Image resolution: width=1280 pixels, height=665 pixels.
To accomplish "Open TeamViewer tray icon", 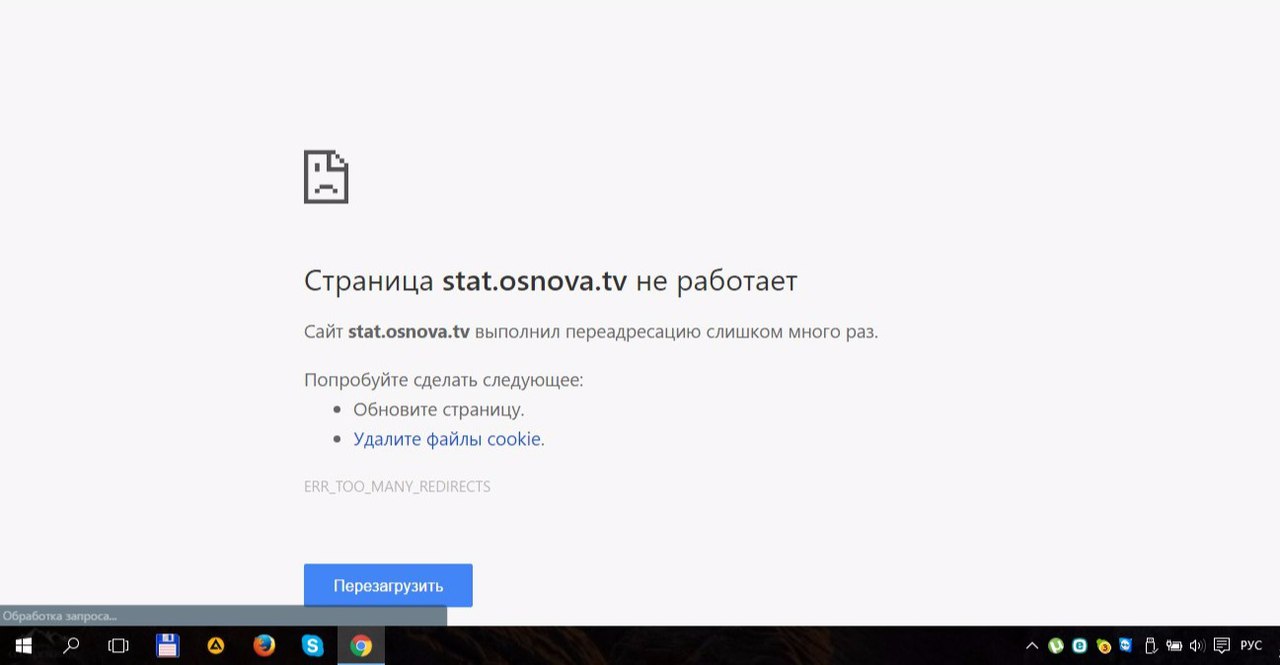I will pos(1126,646).
